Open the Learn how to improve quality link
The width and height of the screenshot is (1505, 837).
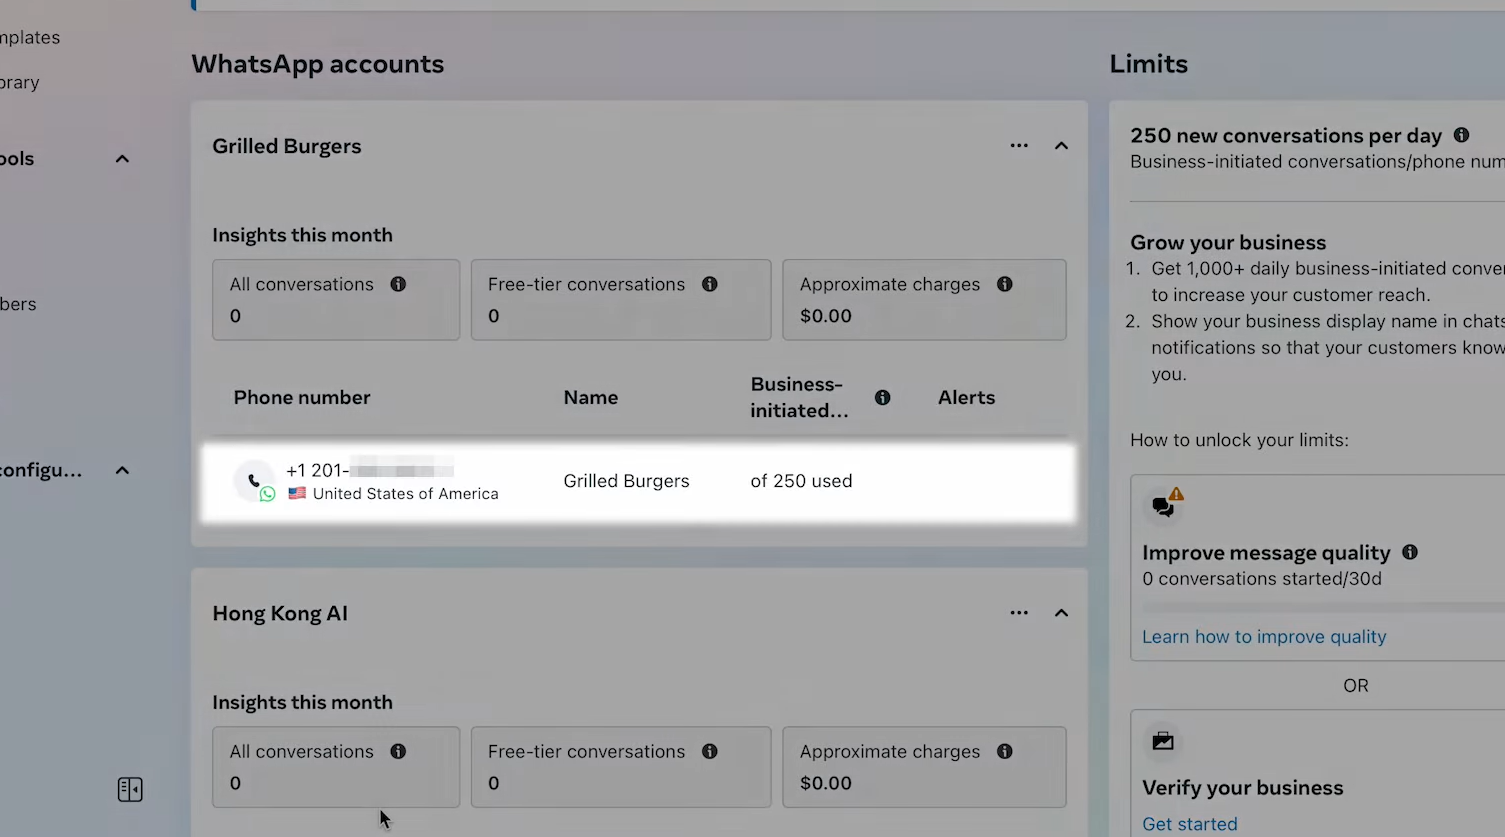pos(1264,637)
